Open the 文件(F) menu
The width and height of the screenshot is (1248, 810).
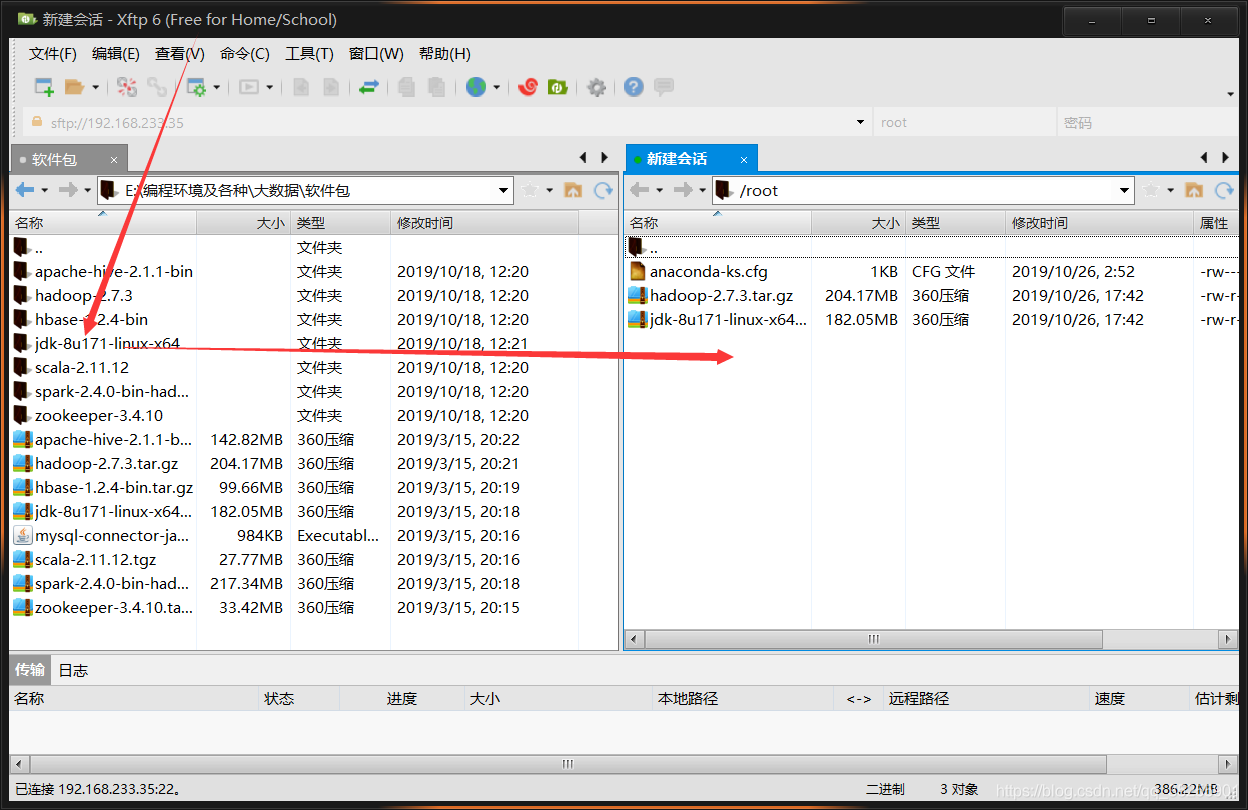point(53,54)
